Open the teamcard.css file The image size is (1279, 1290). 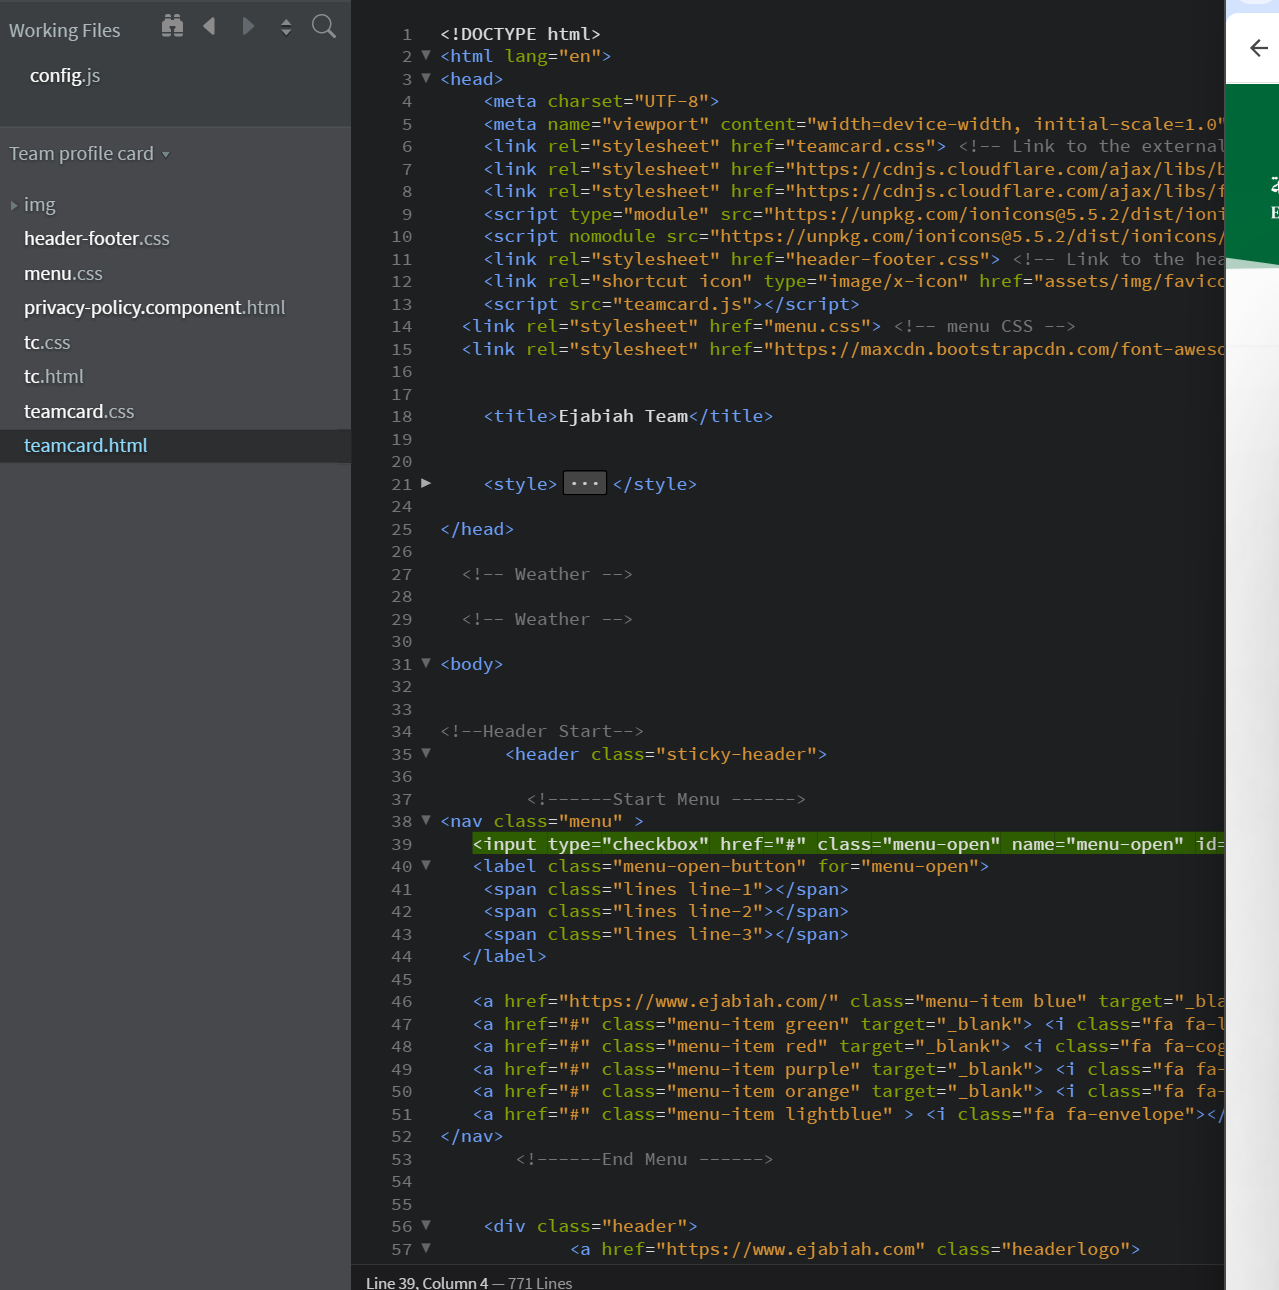coord(79,412)
